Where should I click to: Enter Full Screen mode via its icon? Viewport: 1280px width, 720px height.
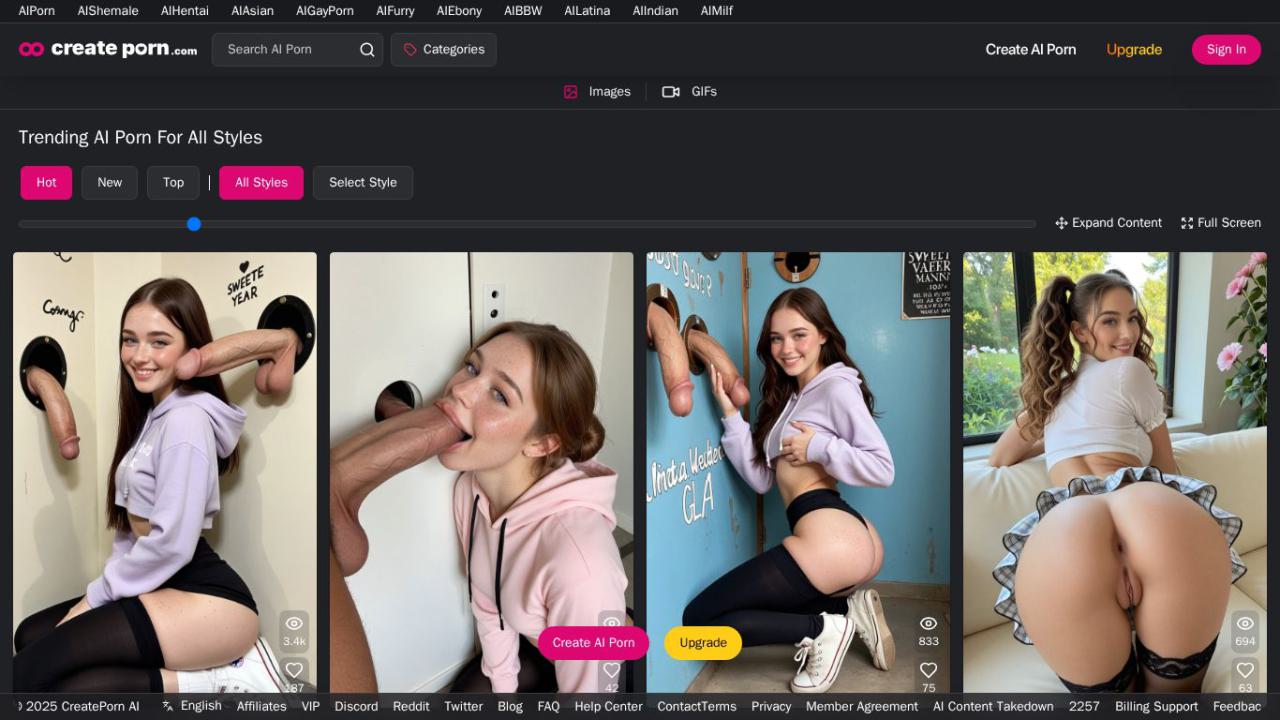[1187, 223]
